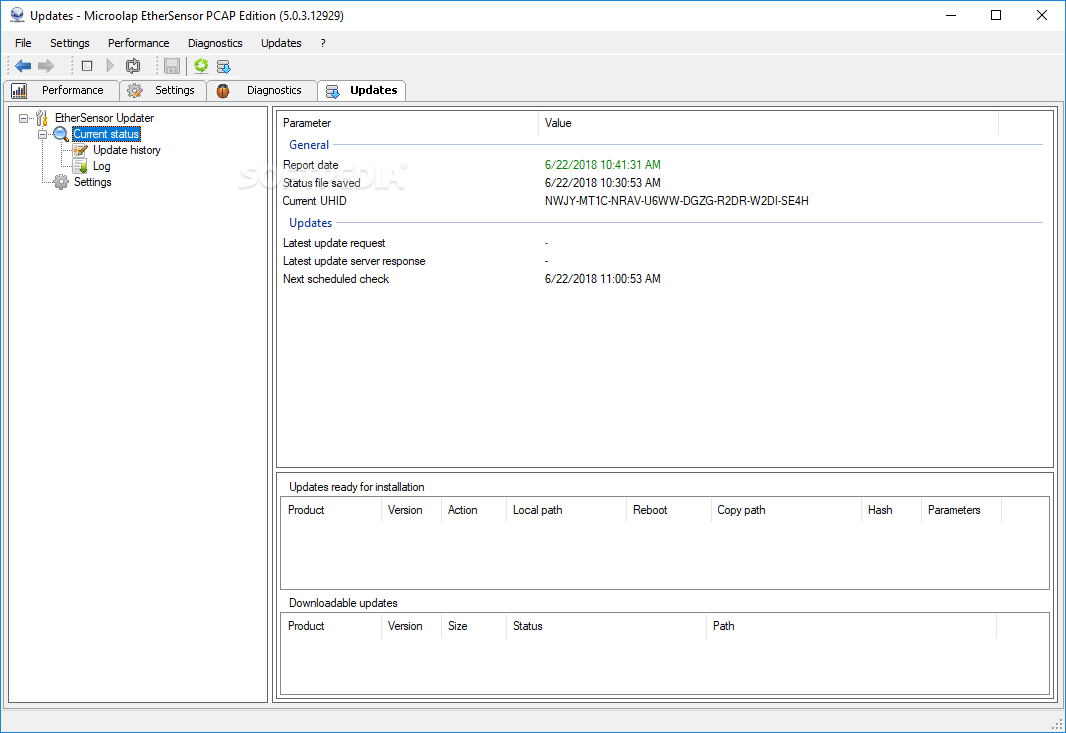Image resolution: width=1066 pixels, height=733 pixels.
Task: Collapse the EtherSensor Updater tree node
Action: (x=24, y=118)
